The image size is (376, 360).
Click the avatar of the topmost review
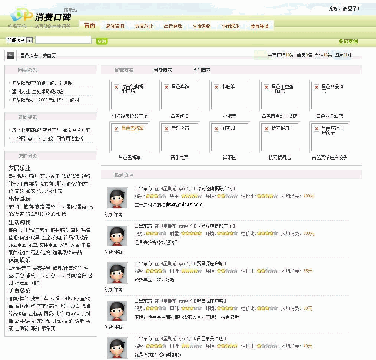point(117,198)
